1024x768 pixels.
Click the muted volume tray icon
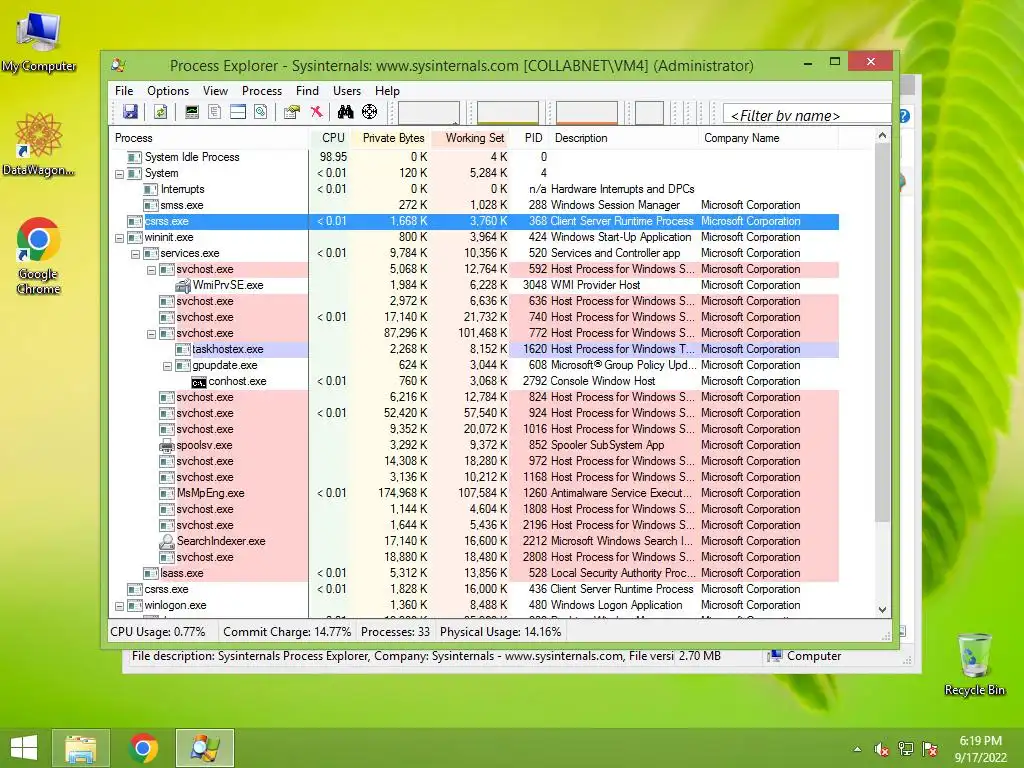pos(882,749)
